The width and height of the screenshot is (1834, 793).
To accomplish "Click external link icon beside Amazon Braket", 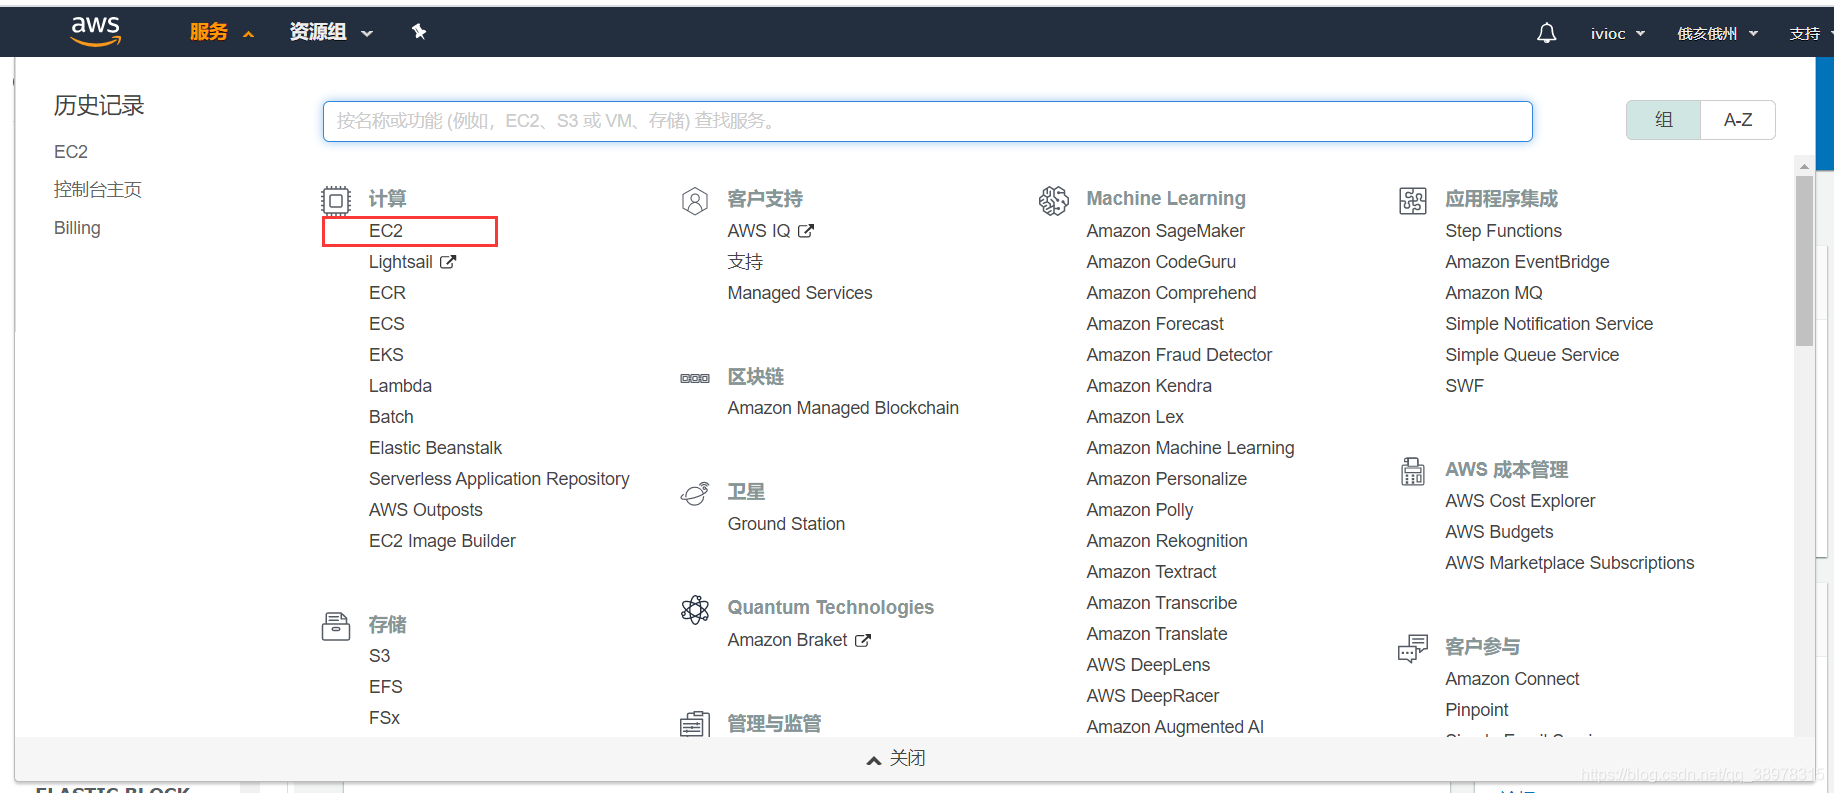I will click(x=863, y=640).
